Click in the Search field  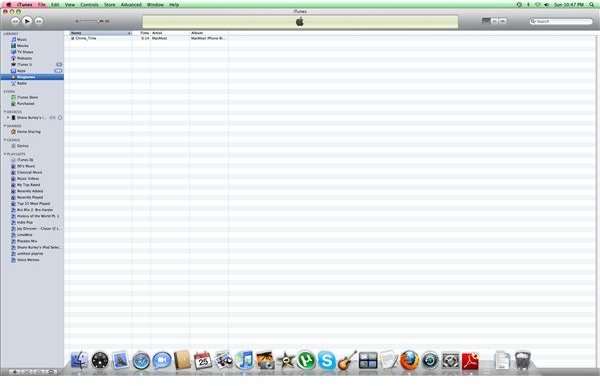[561, 21]
